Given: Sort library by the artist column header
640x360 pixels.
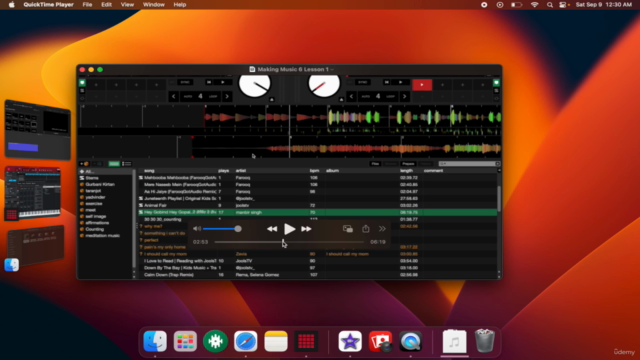Looking at the screenshot, I should 241,171.
